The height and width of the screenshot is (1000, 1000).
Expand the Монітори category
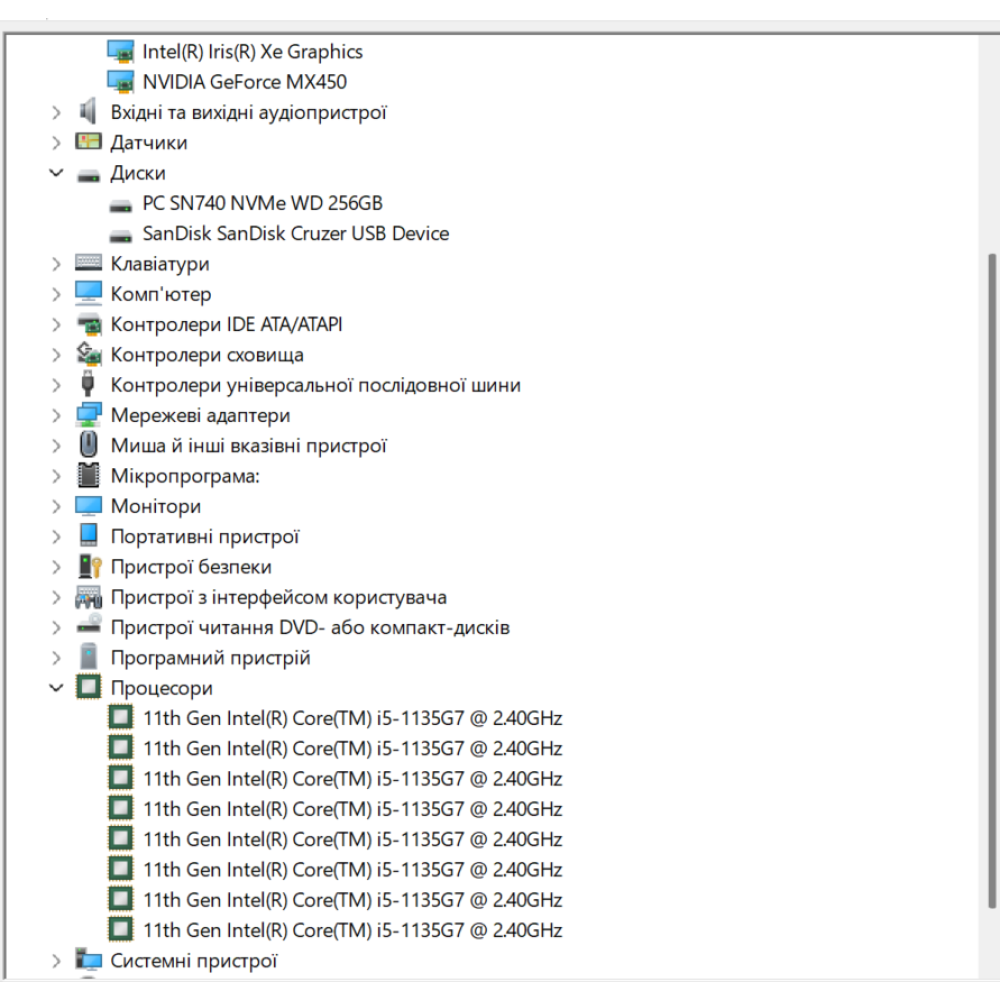(x=56, y=506)
